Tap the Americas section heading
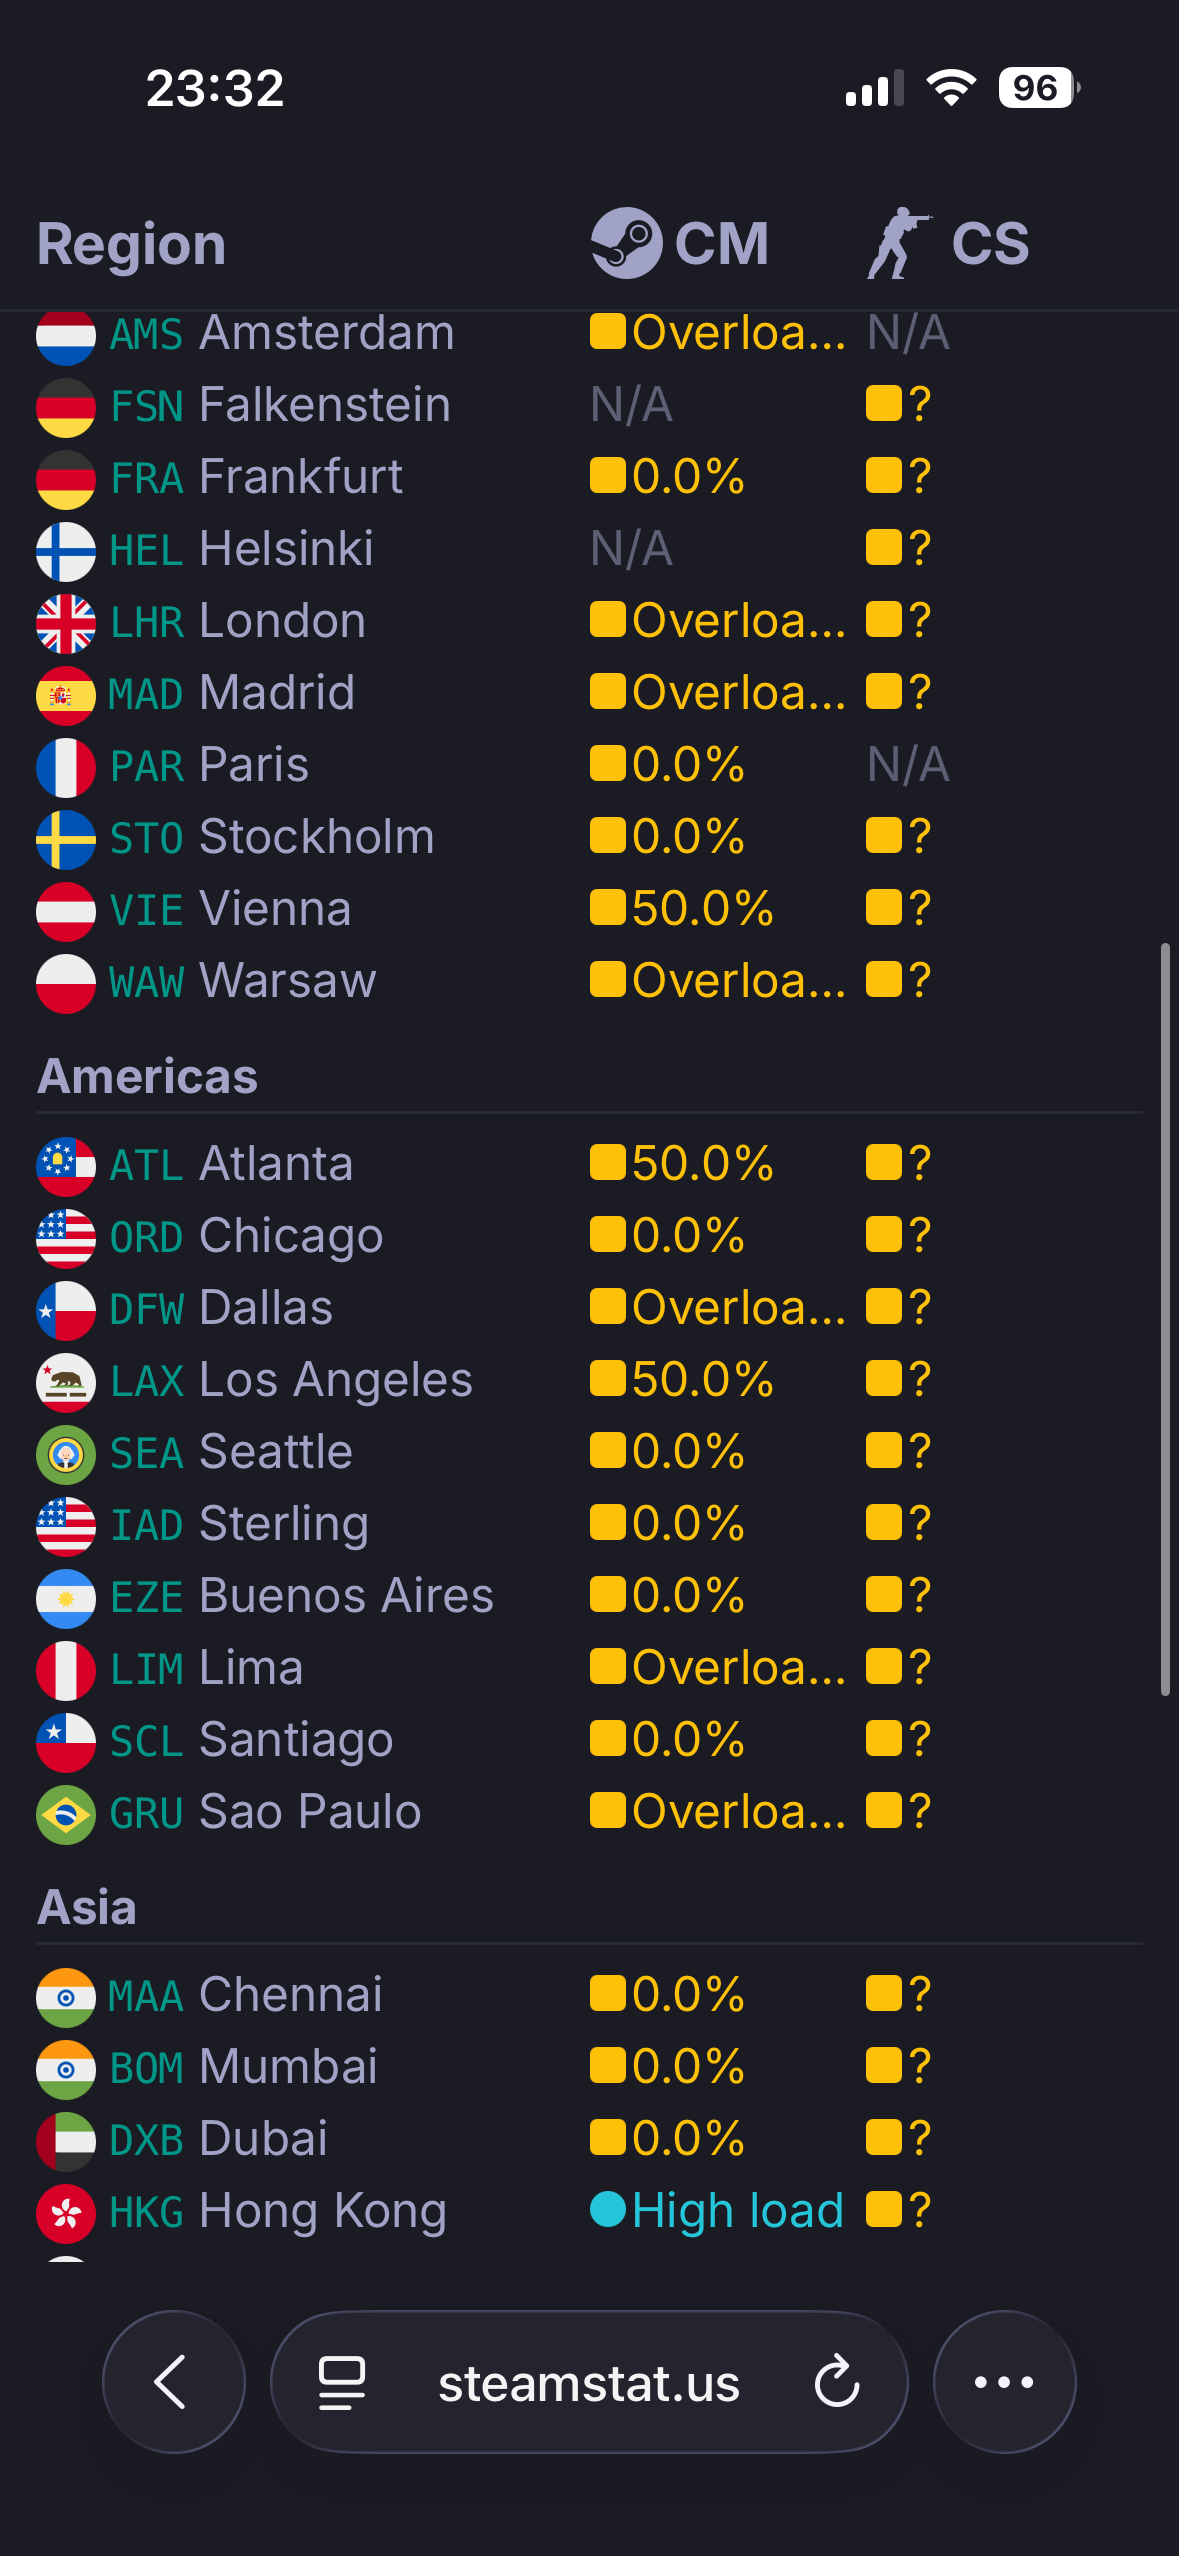This screenshot has height=2556, width=1179. (148, 1077)
